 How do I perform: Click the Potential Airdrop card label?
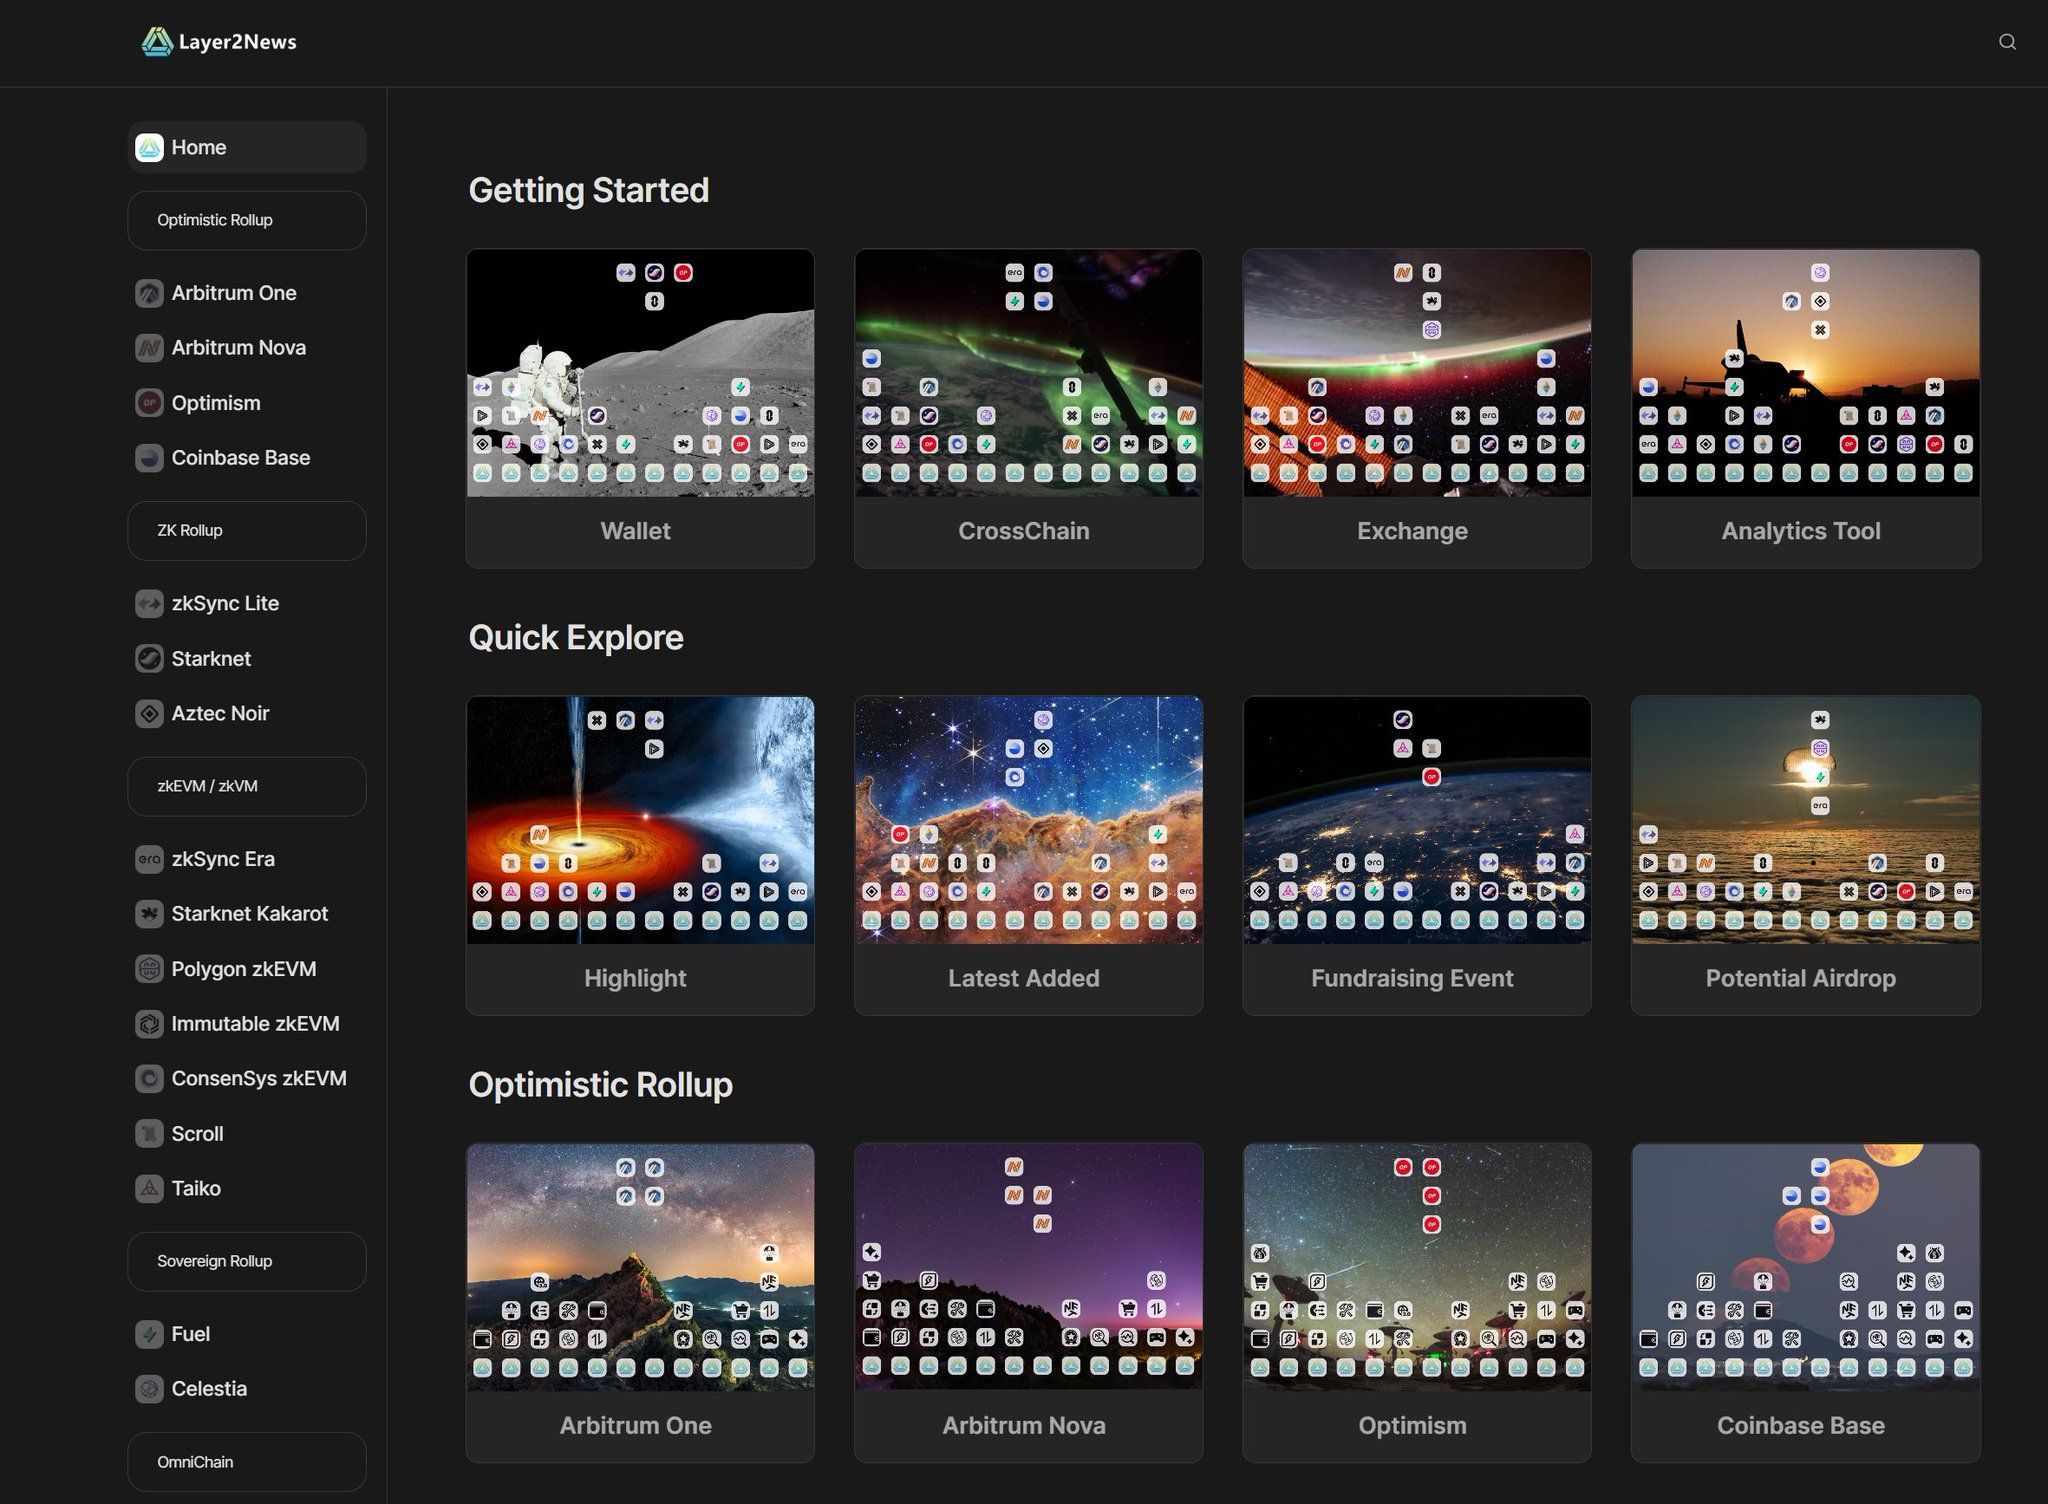coord(1801,978)
